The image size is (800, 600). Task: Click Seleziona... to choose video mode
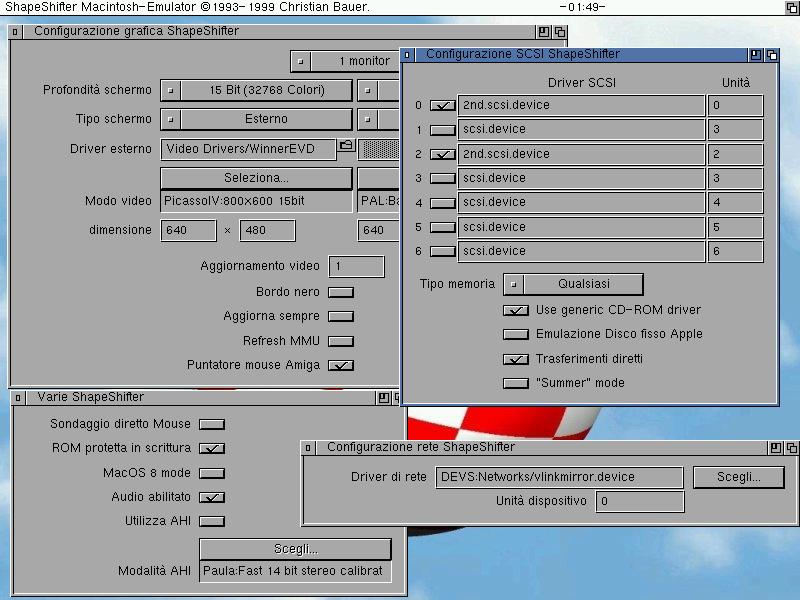(x=256, y=178)
